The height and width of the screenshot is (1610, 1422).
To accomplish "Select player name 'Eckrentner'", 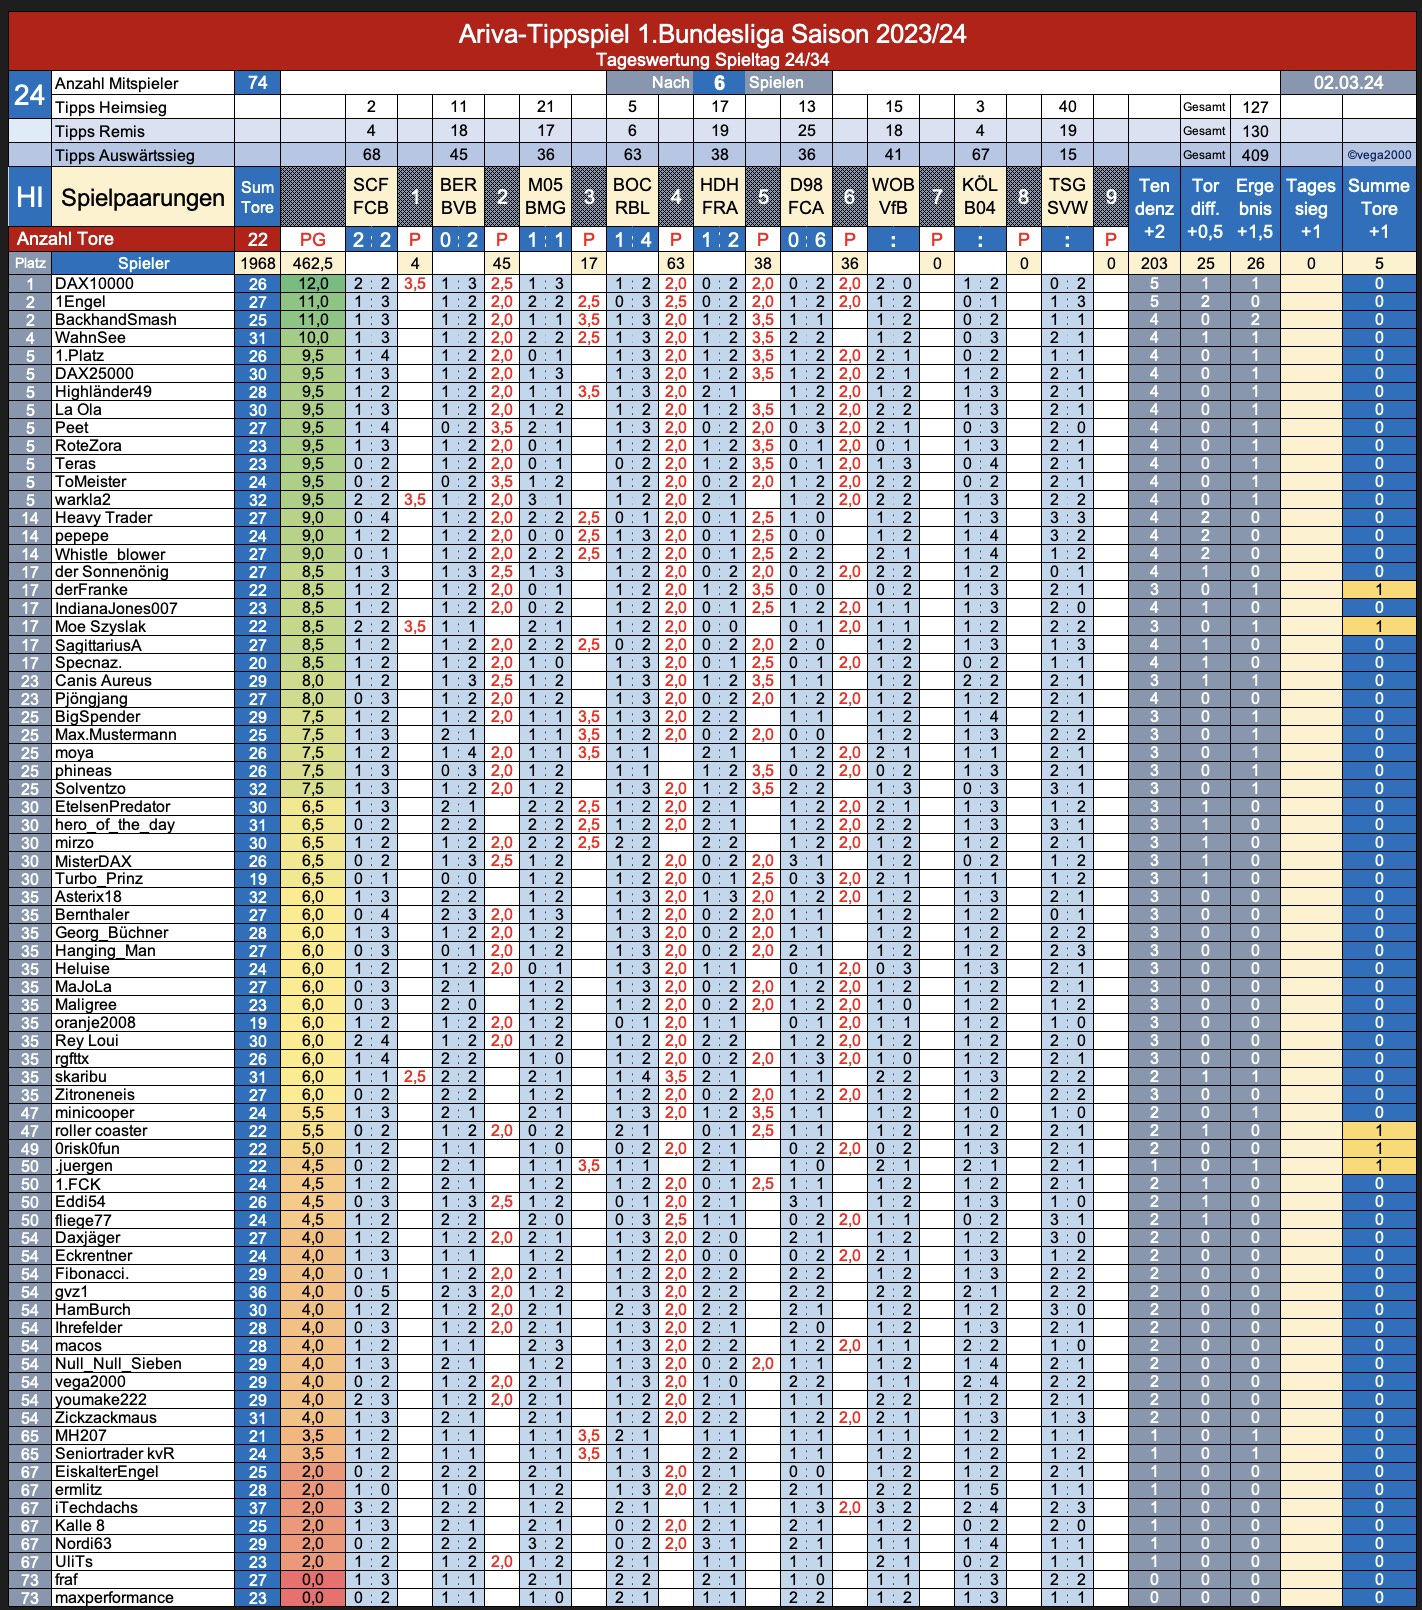I will [93, 1255].
